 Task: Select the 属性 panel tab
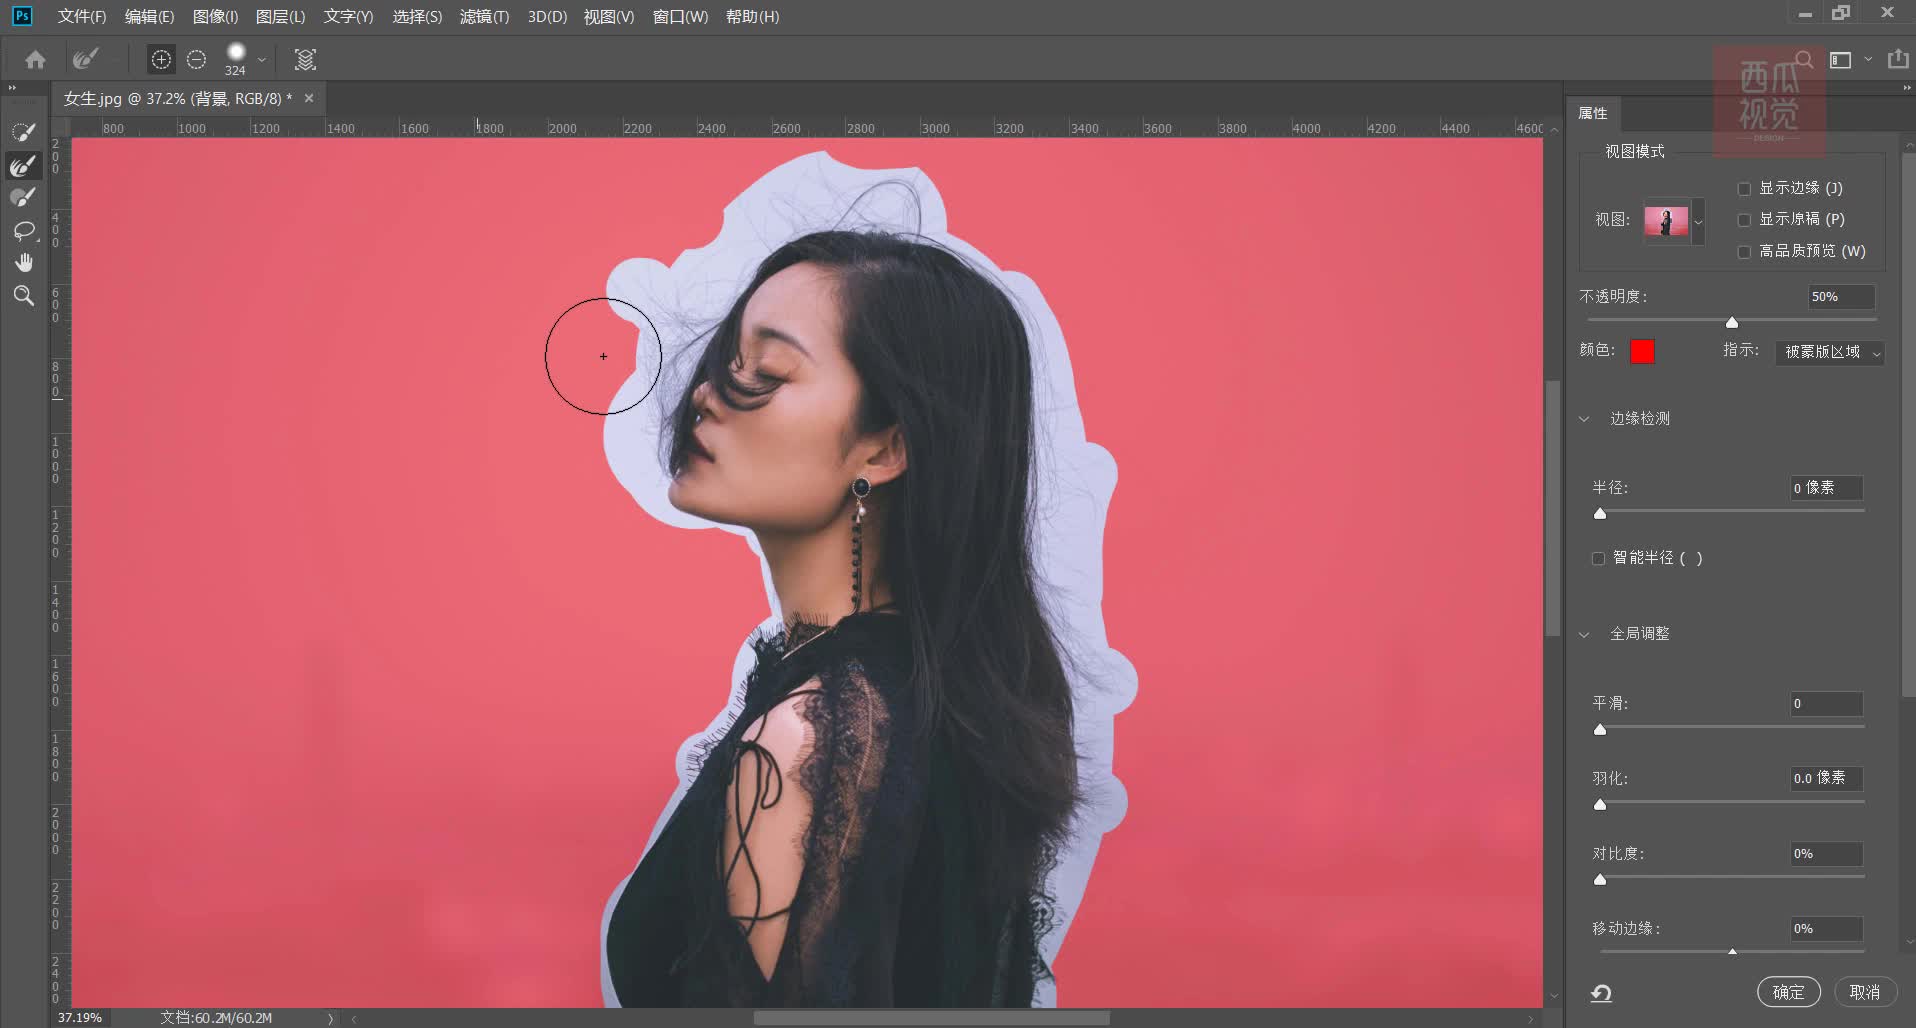click(x=1593, y=113)
